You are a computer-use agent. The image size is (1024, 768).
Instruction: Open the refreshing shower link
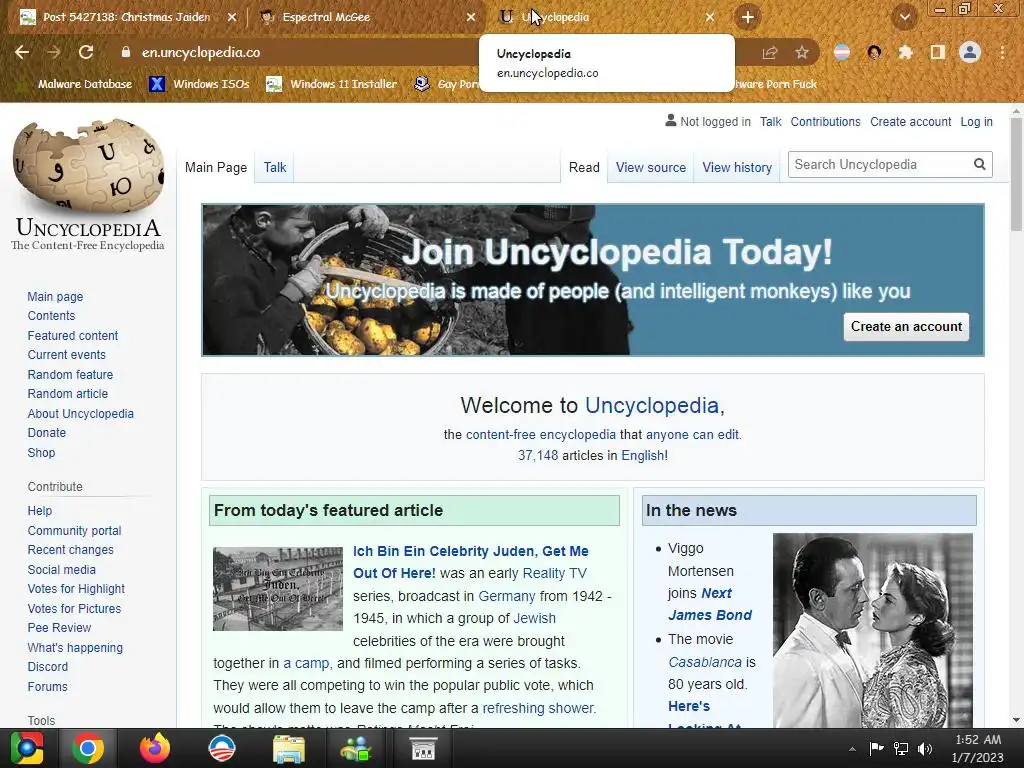point(538,708)
